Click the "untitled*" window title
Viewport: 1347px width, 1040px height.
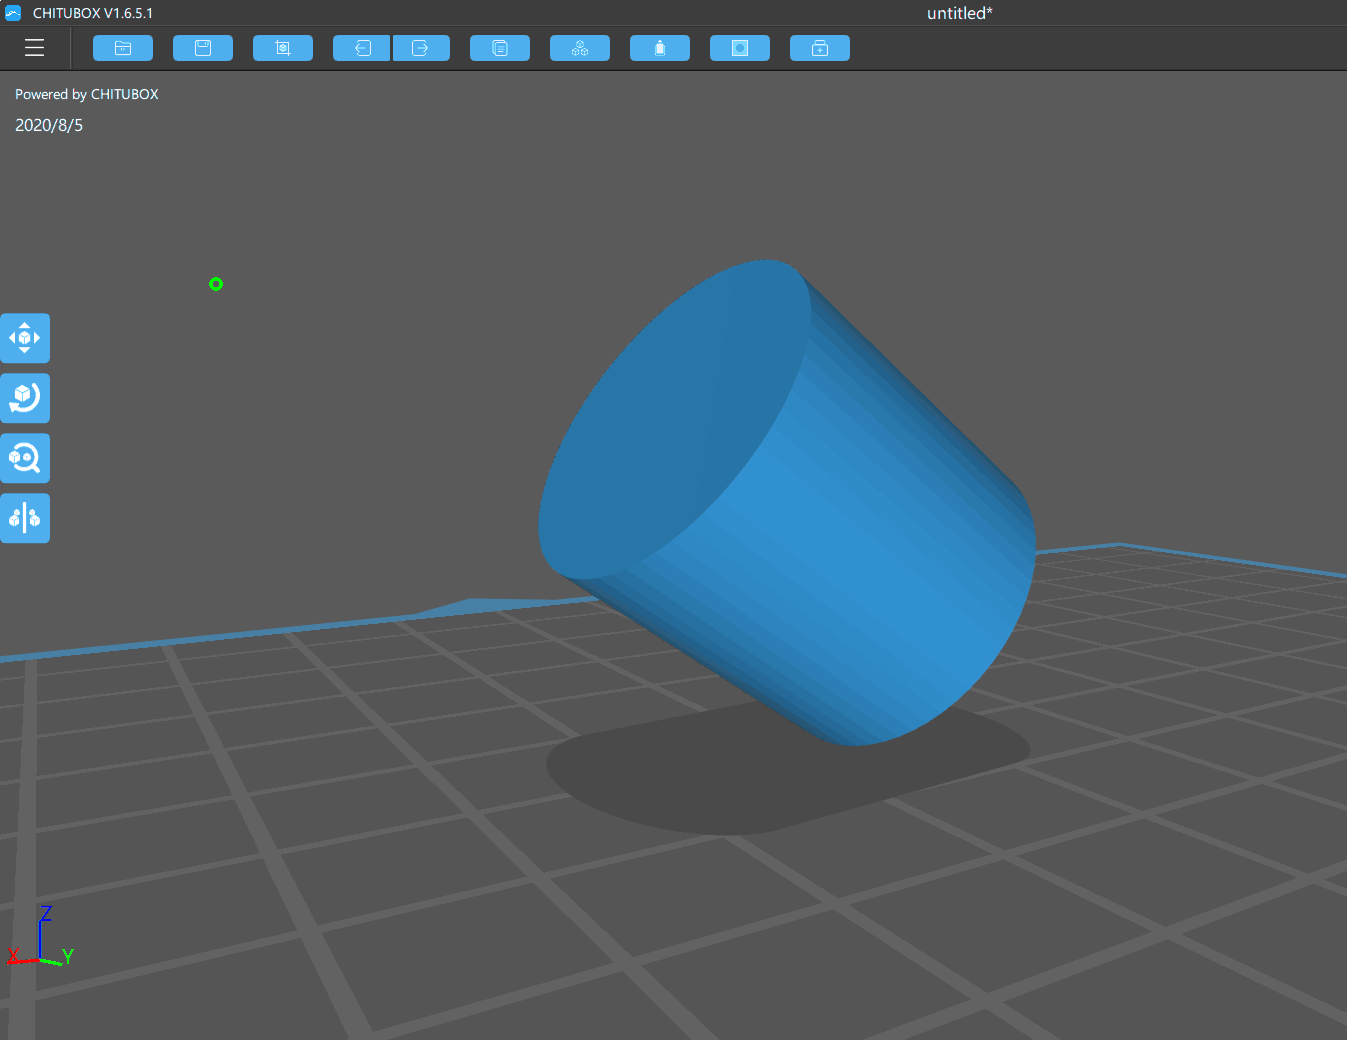960,13
